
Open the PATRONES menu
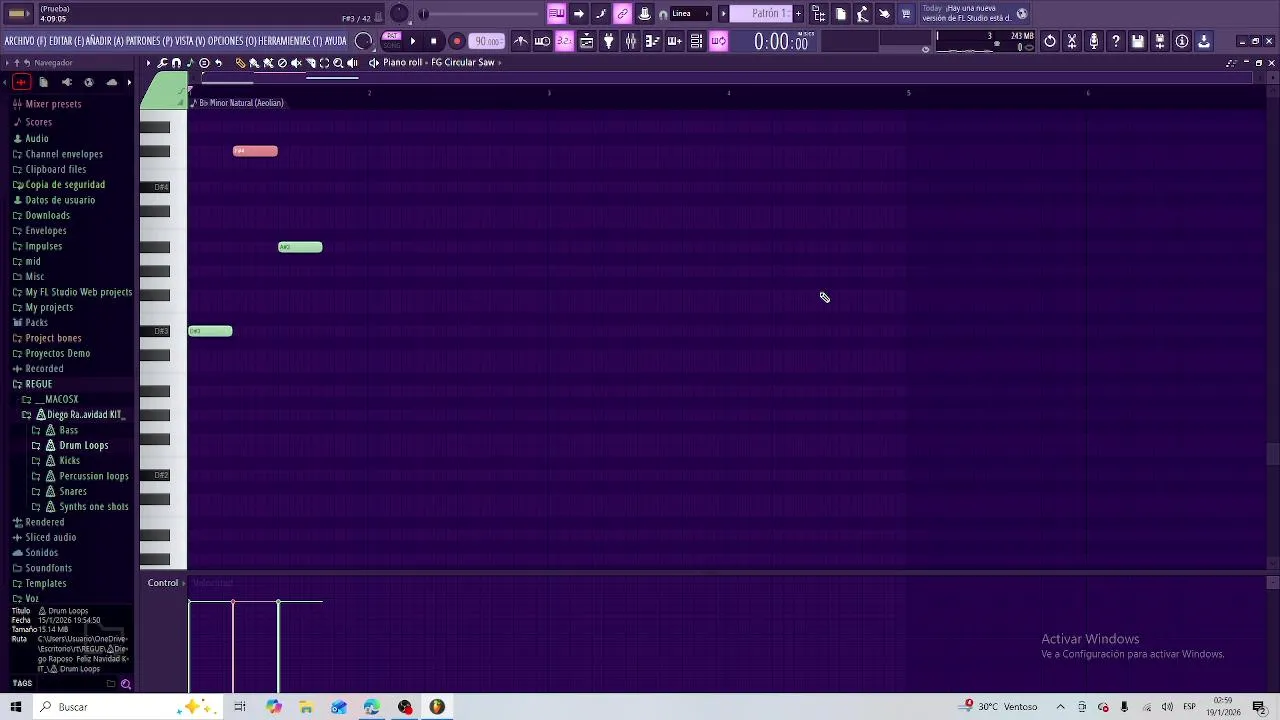point(149,41)
